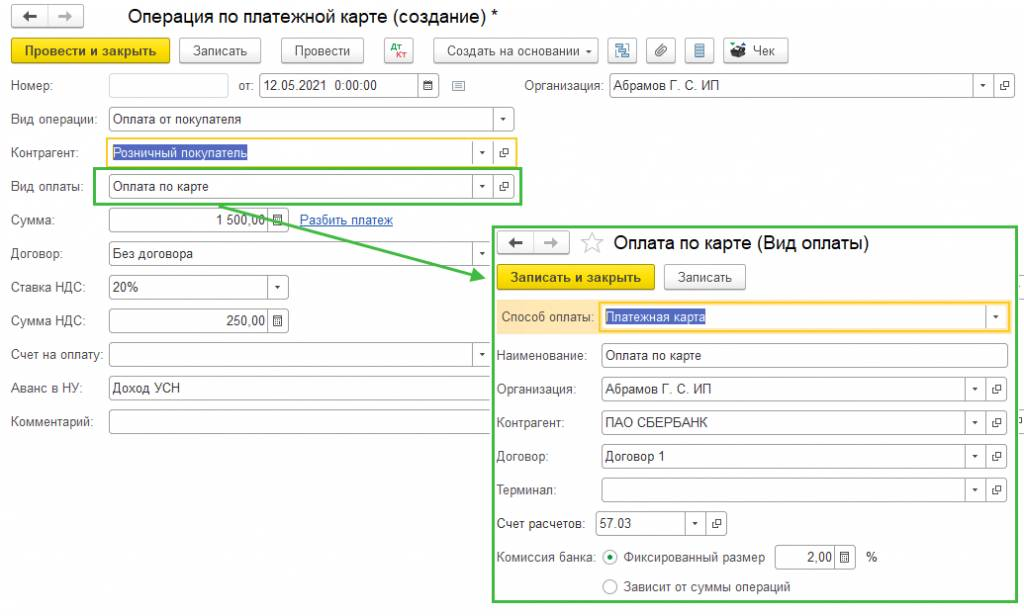Expand Счет расчетов 57.03 dropdown
The height and width of the screenshot is (616, 1024).
[x=695, y=523]
